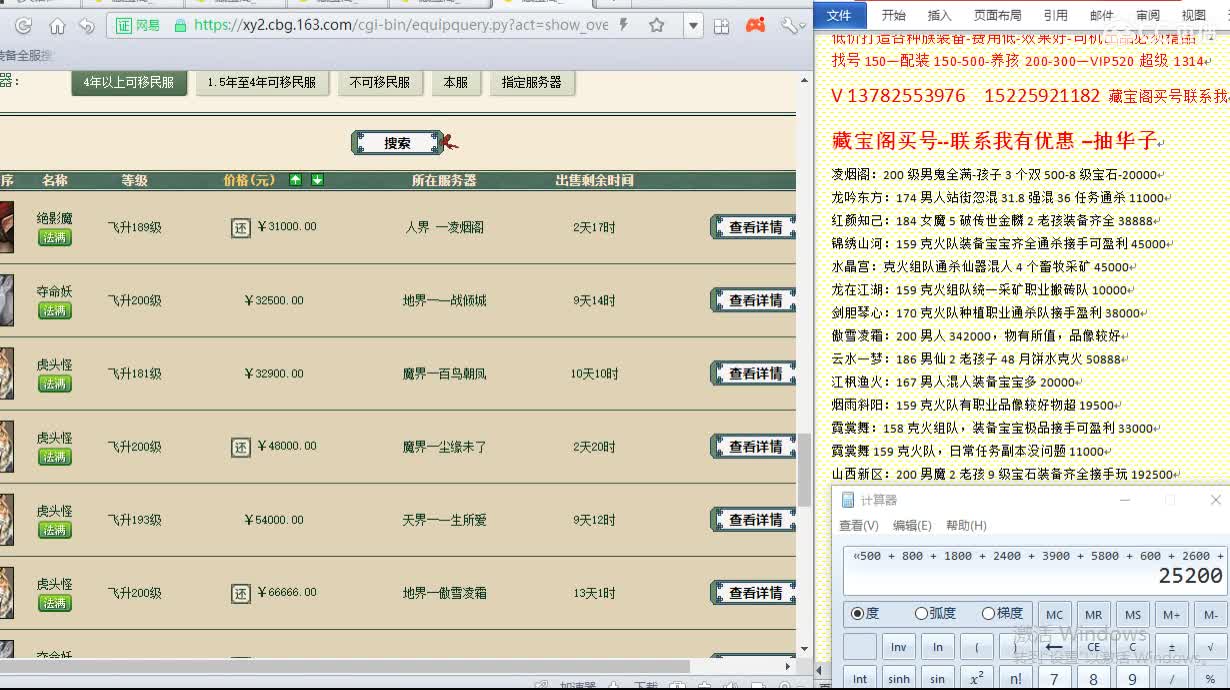The height and width of the screenshot is (690, 1230).
Task: Click calculator MS memory store key
Action: point(1133,615)
